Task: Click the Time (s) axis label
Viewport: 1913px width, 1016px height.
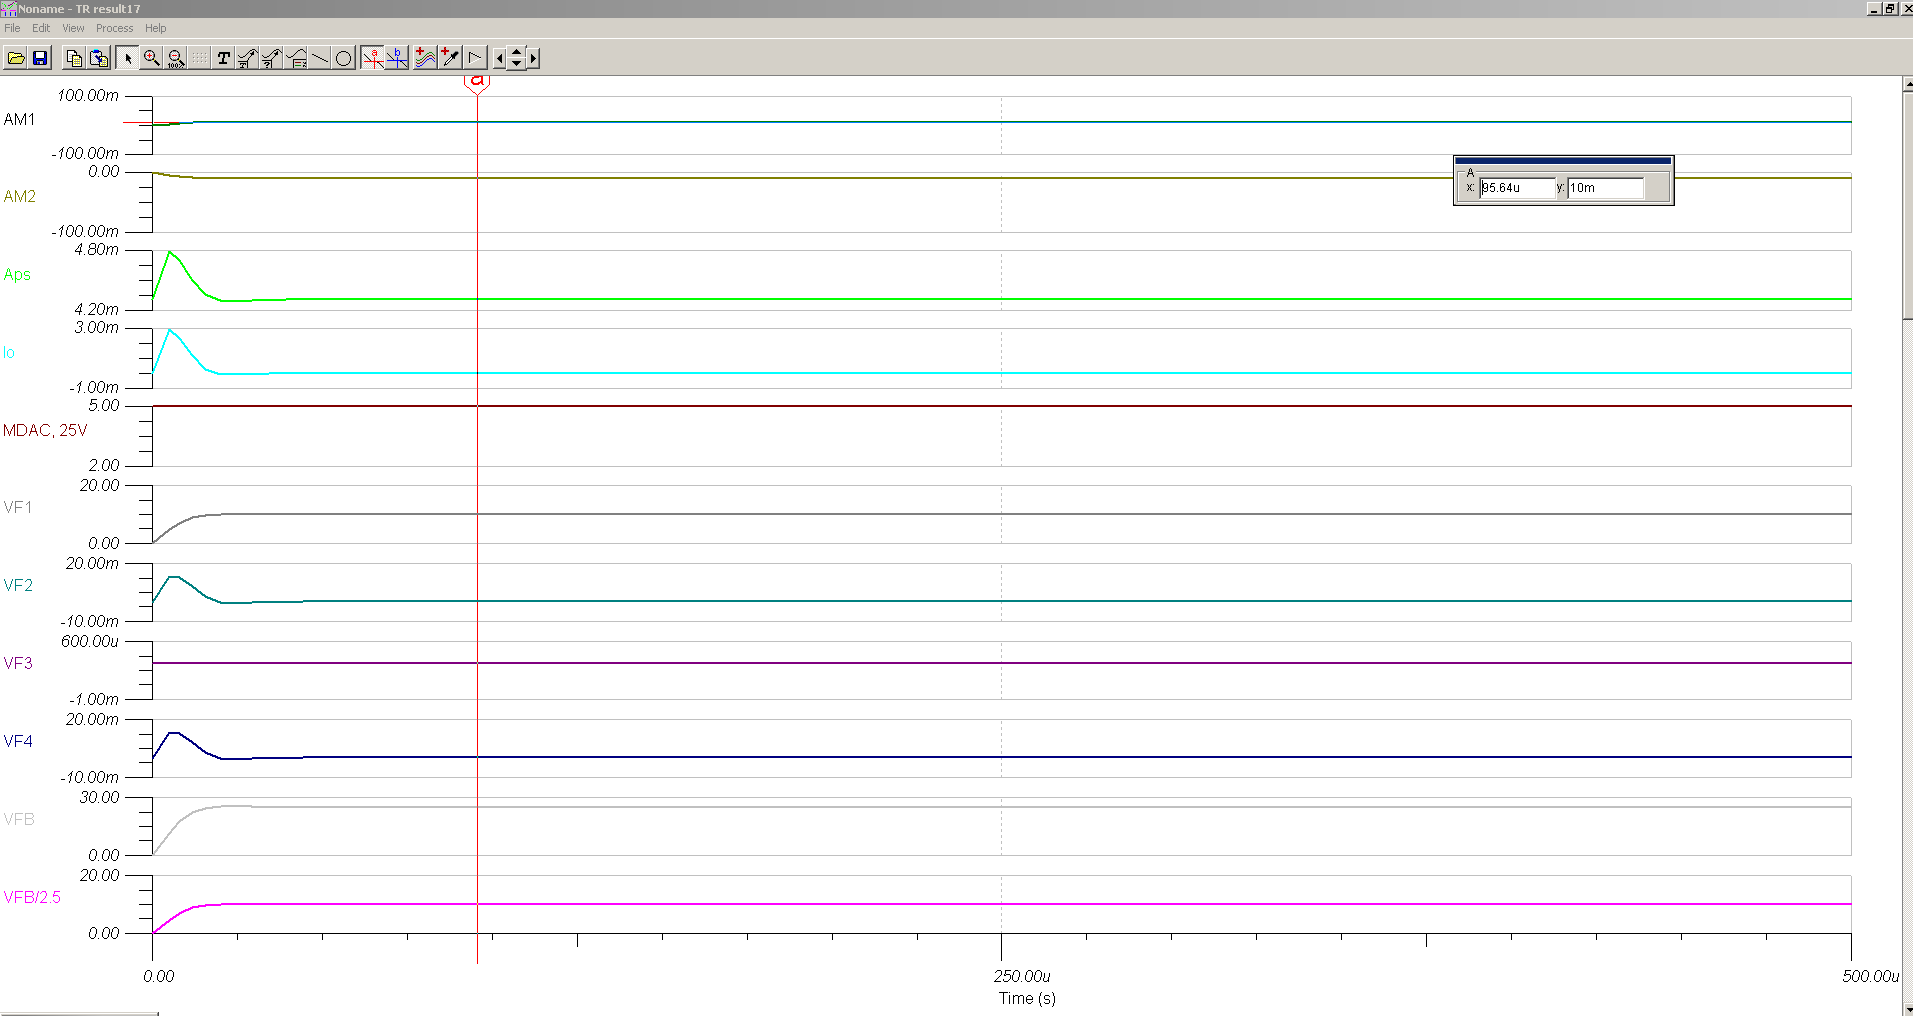Action: pos(1027,998)
